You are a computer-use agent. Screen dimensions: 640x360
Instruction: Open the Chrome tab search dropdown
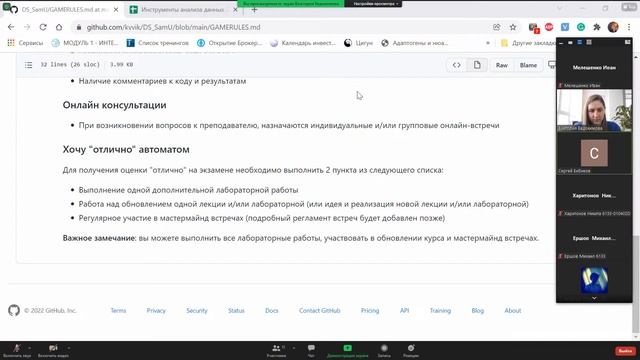tap(559, 9)
